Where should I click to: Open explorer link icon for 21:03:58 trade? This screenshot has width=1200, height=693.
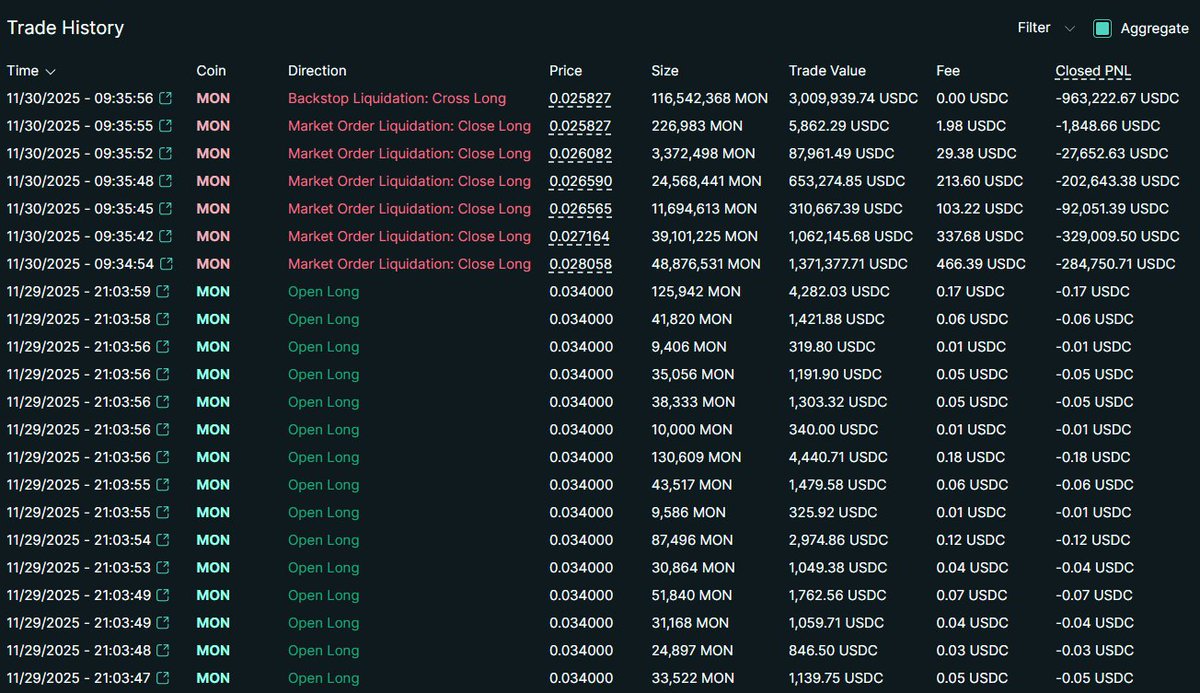[163, 319]
